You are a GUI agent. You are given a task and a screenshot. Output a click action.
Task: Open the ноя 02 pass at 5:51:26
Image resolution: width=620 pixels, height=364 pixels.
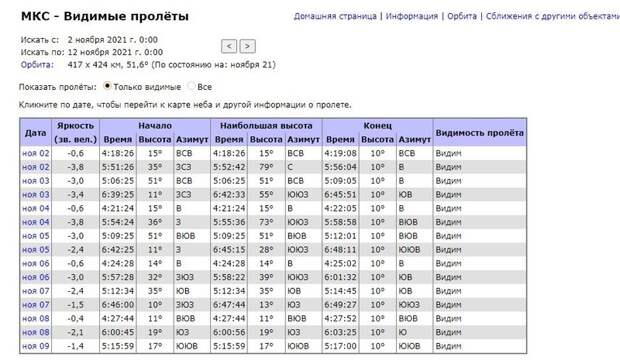(x=36, y=167)
